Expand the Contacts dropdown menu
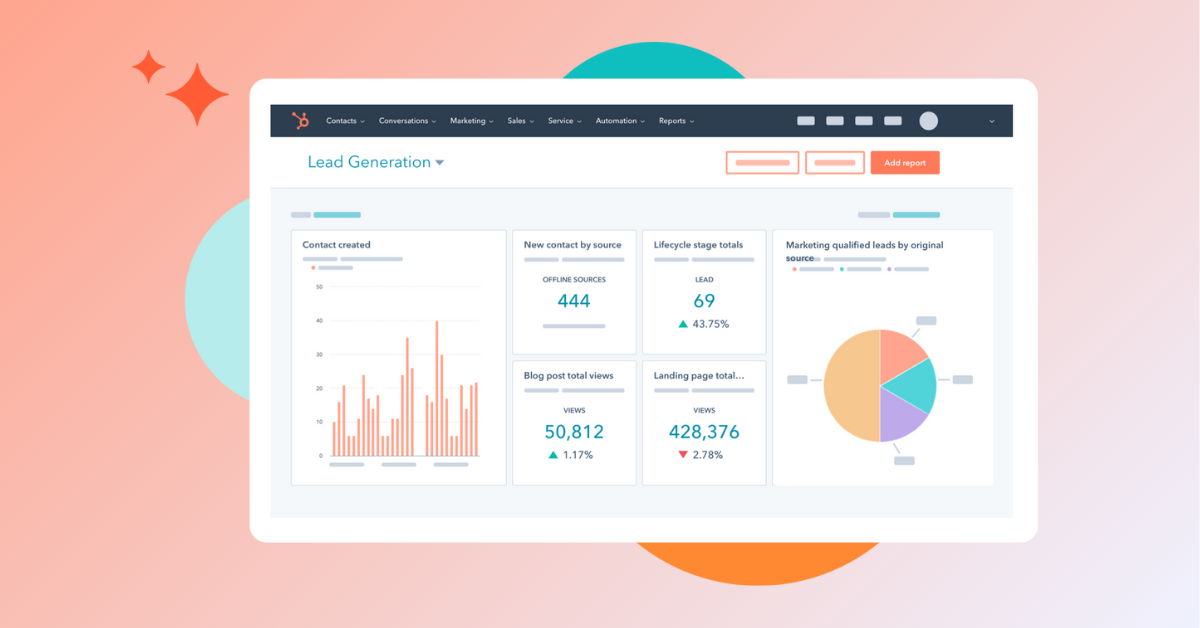 point(345,121)
